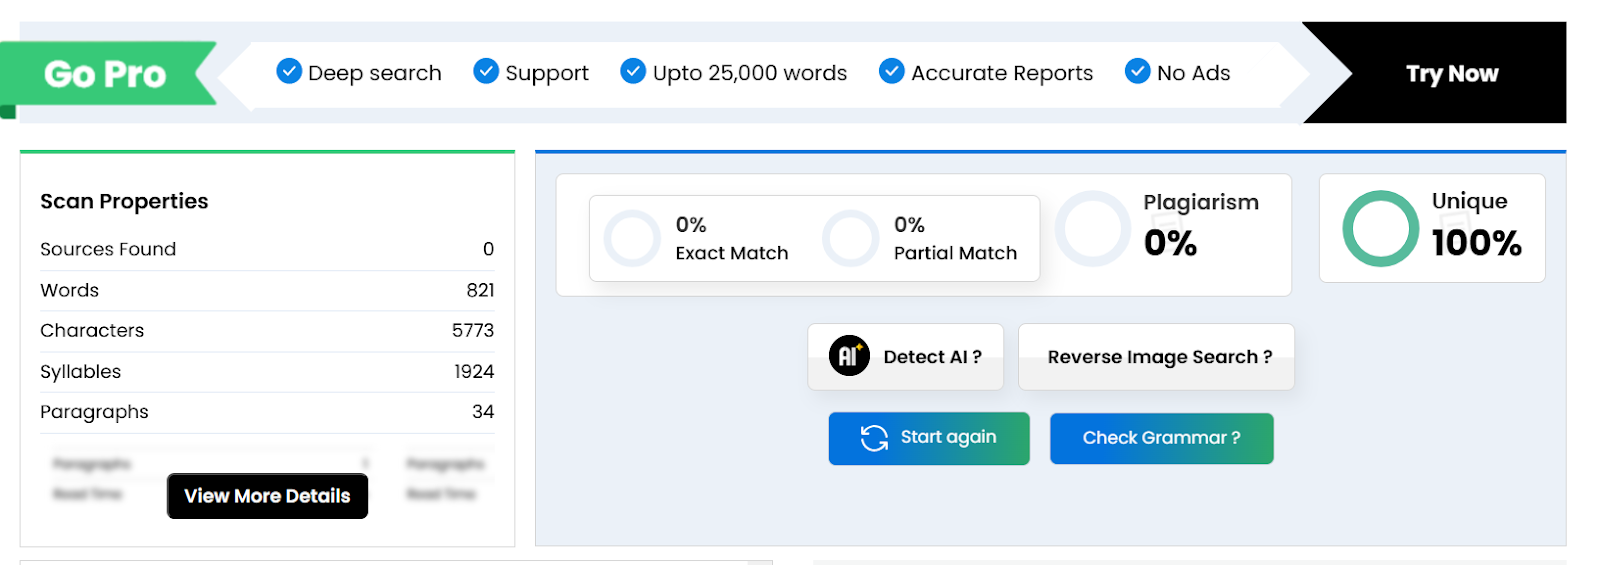Select the Words count row
The image size is (1600, 565).
(267, 290)
